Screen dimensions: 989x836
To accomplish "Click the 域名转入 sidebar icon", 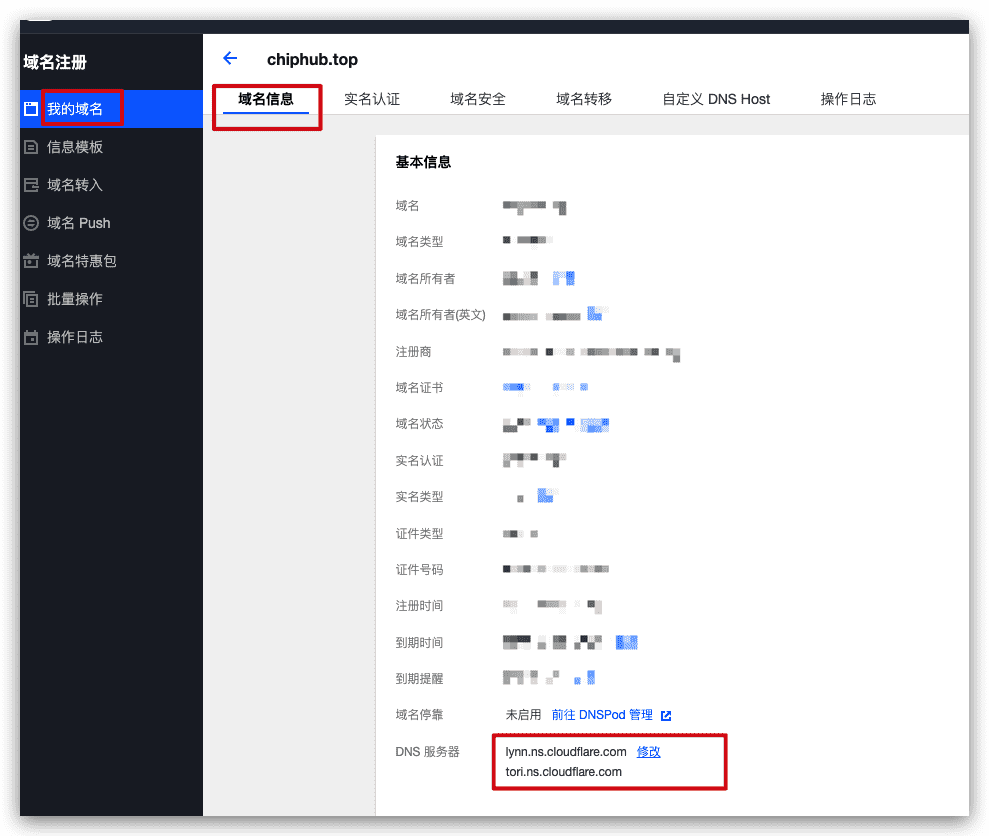I will (31, 185).
